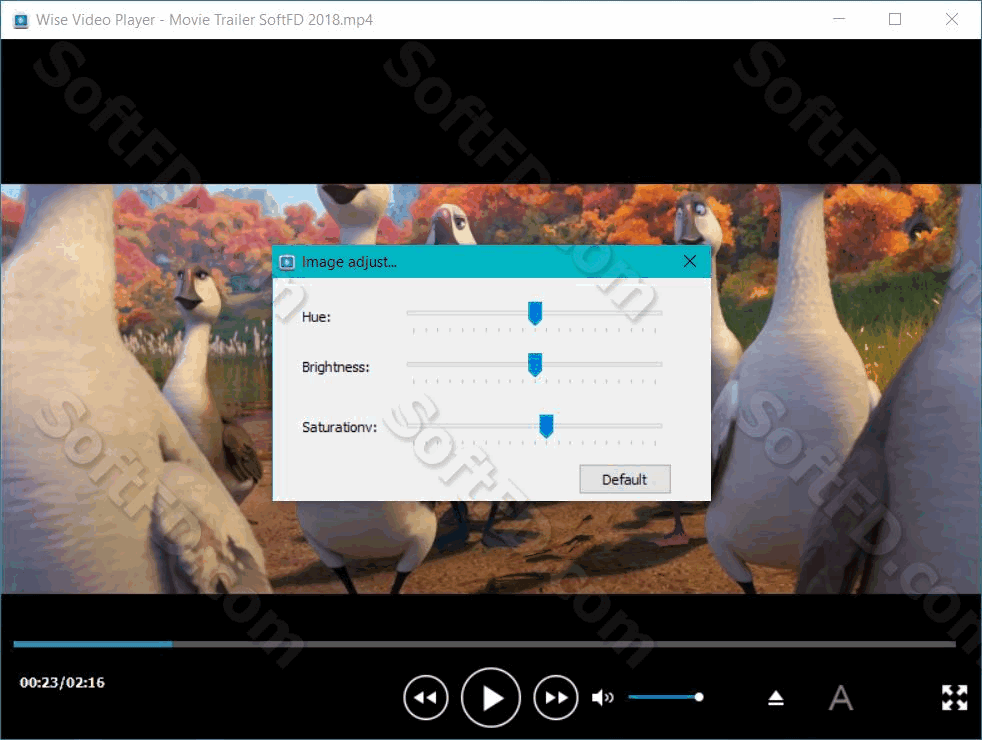Close the Image adjust dialog
The width and height of the screenshot is (982, 740).
click(x=690, y=261)
